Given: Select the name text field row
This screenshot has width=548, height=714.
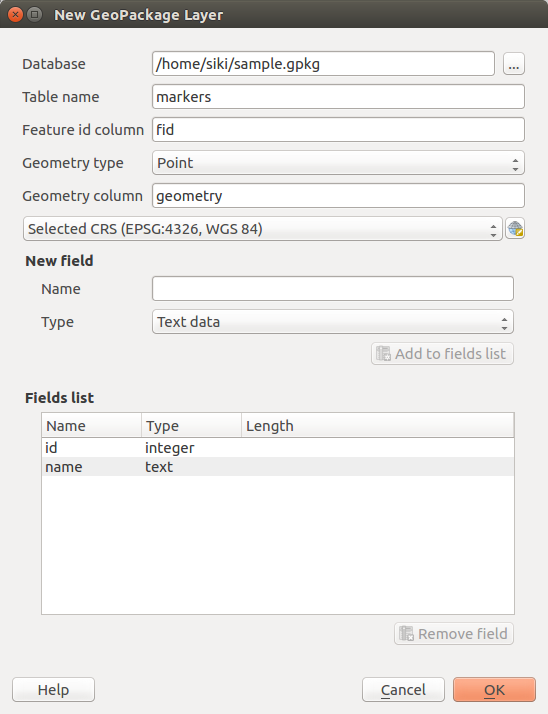Looking at the screenshot, I should click(278, 467).
